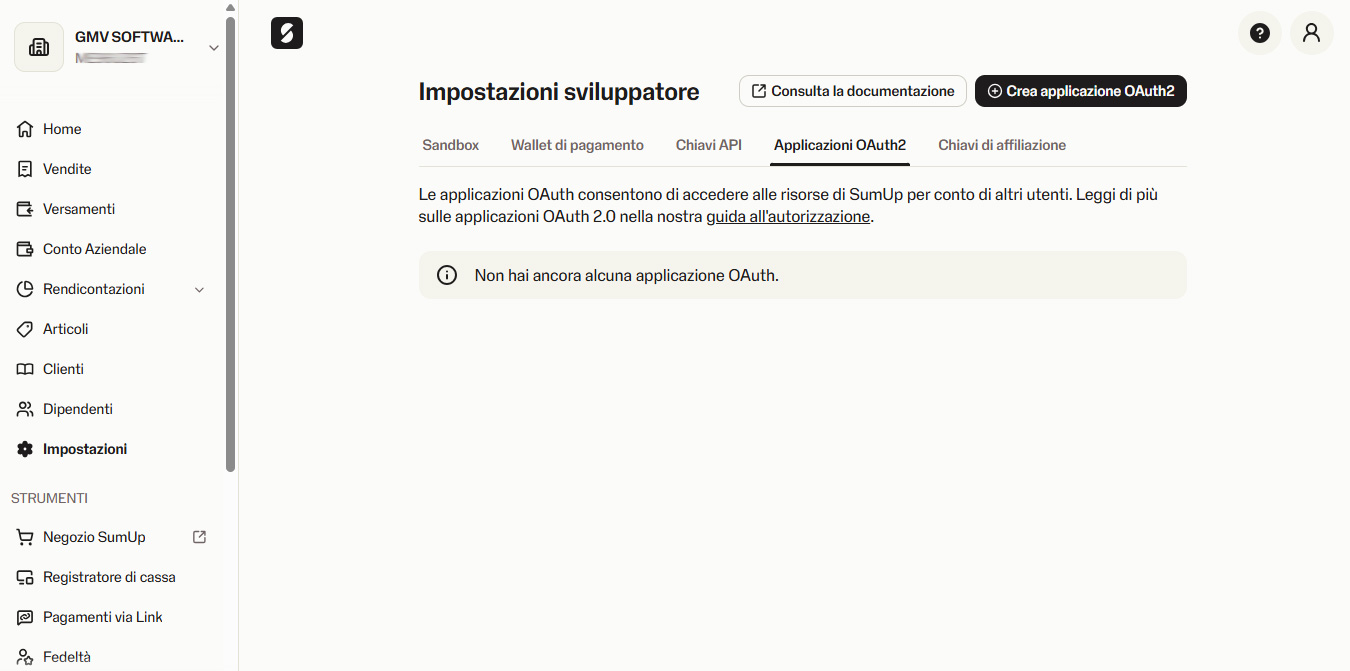The image size is (1350, 671).
Task: Open the Wallet di pagamento tab
Action: (577, 145)
